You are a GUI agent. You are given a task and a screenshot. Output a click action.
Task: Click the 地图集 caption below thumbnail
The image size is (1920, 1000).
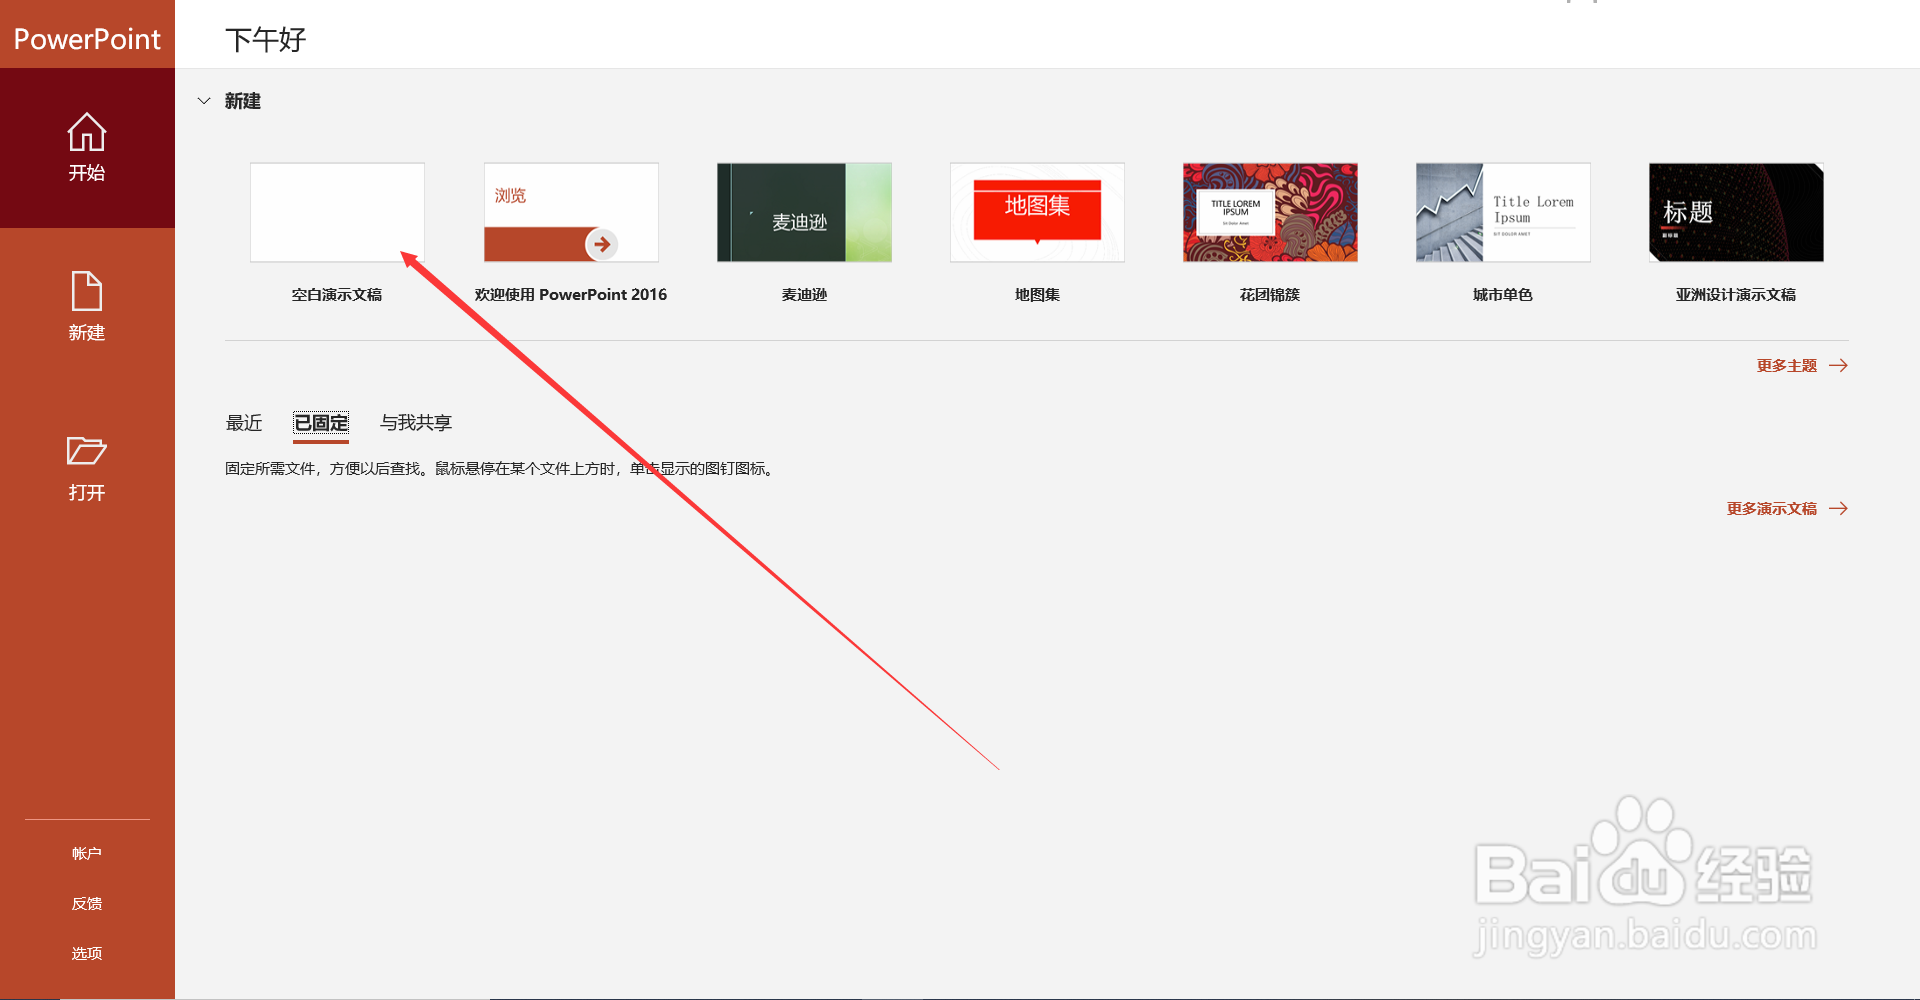1037,295
